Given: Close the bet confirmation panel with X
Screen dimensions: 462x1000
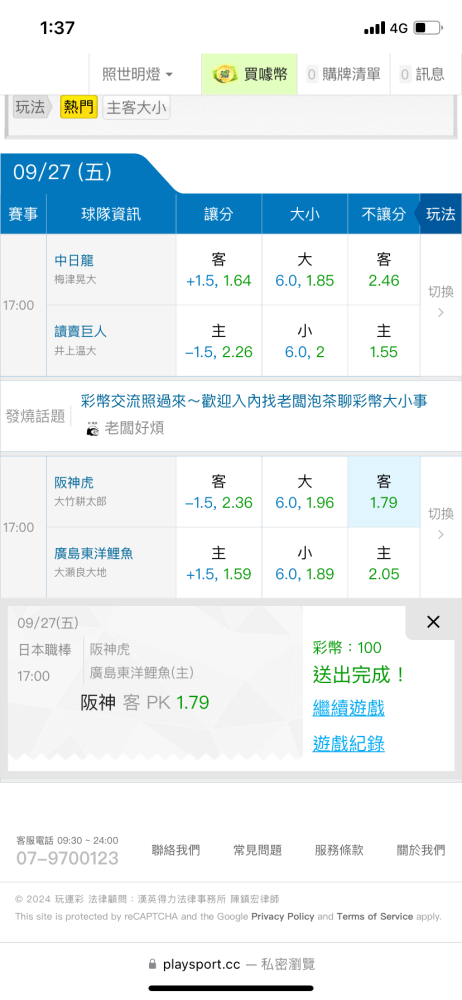Looking at the screenshot, I should 433,622.
